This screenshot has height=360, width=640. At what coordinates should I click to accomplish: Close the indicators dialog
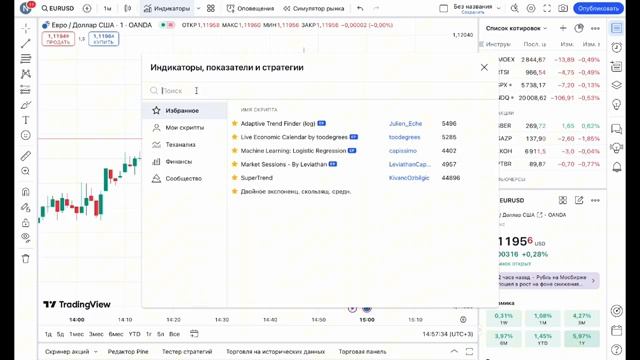point(484,67)
